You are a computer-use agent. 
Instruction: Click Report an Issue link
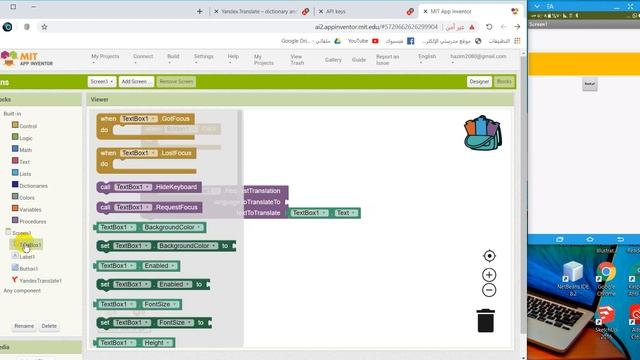coord(387,60)
